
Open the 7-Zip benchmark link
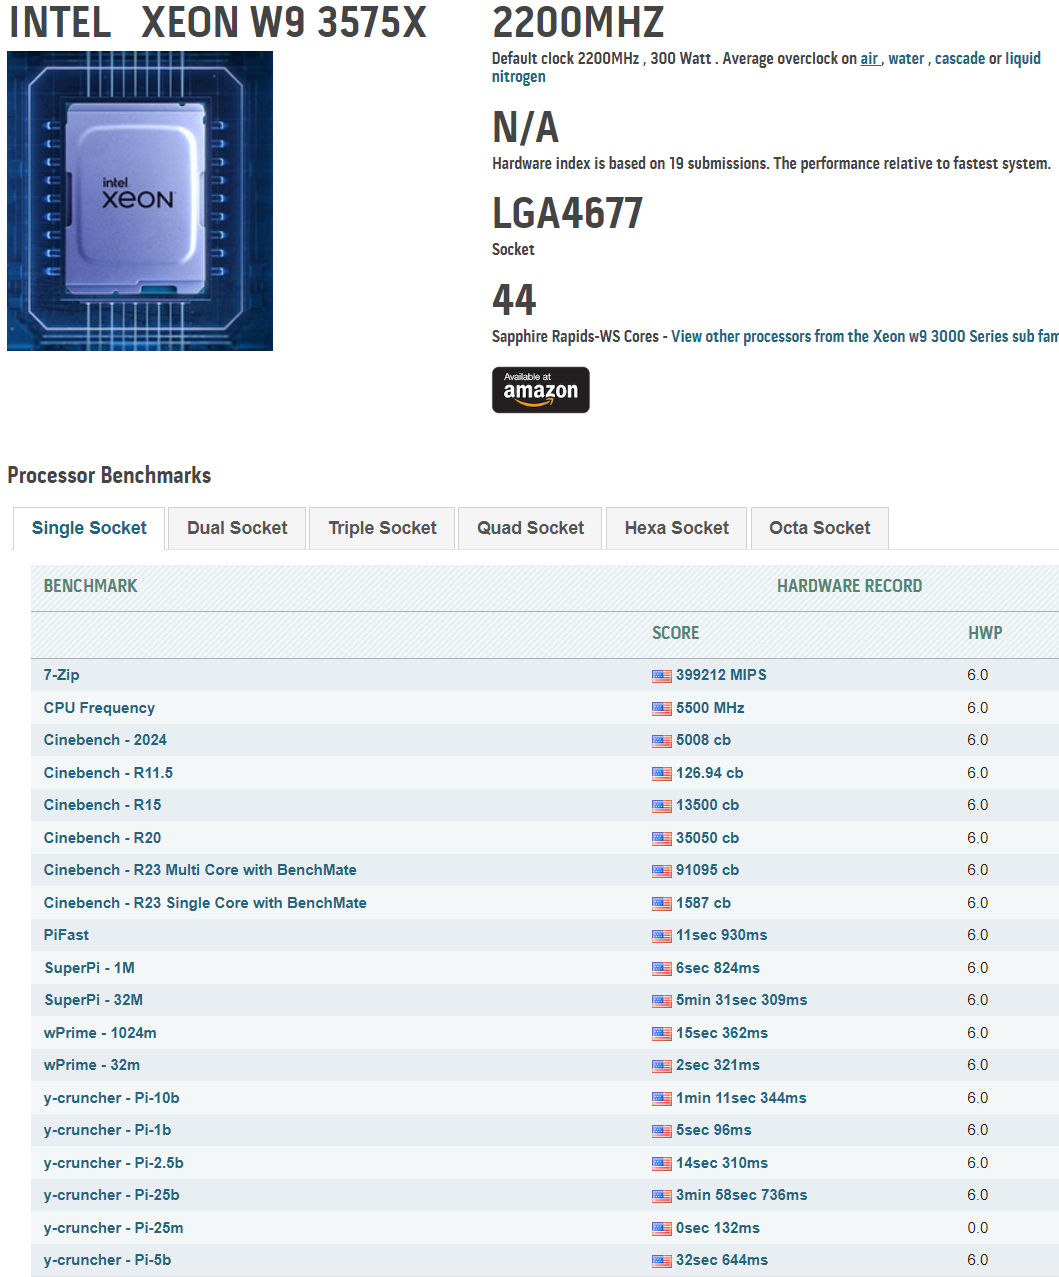point(61,675)
